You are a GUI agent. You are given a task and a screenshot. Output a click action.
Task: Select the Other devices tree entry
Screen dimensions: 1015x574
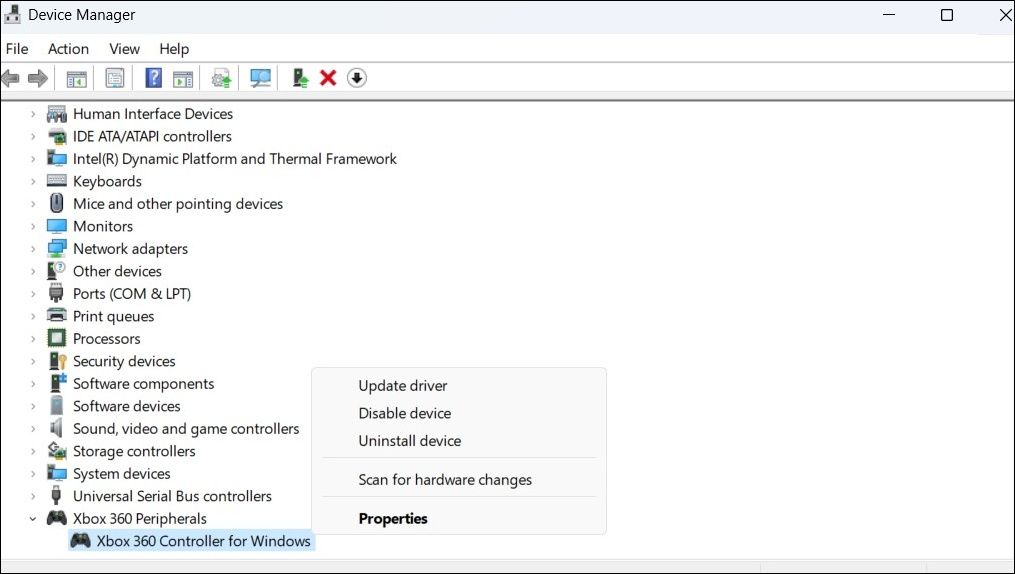117,271
